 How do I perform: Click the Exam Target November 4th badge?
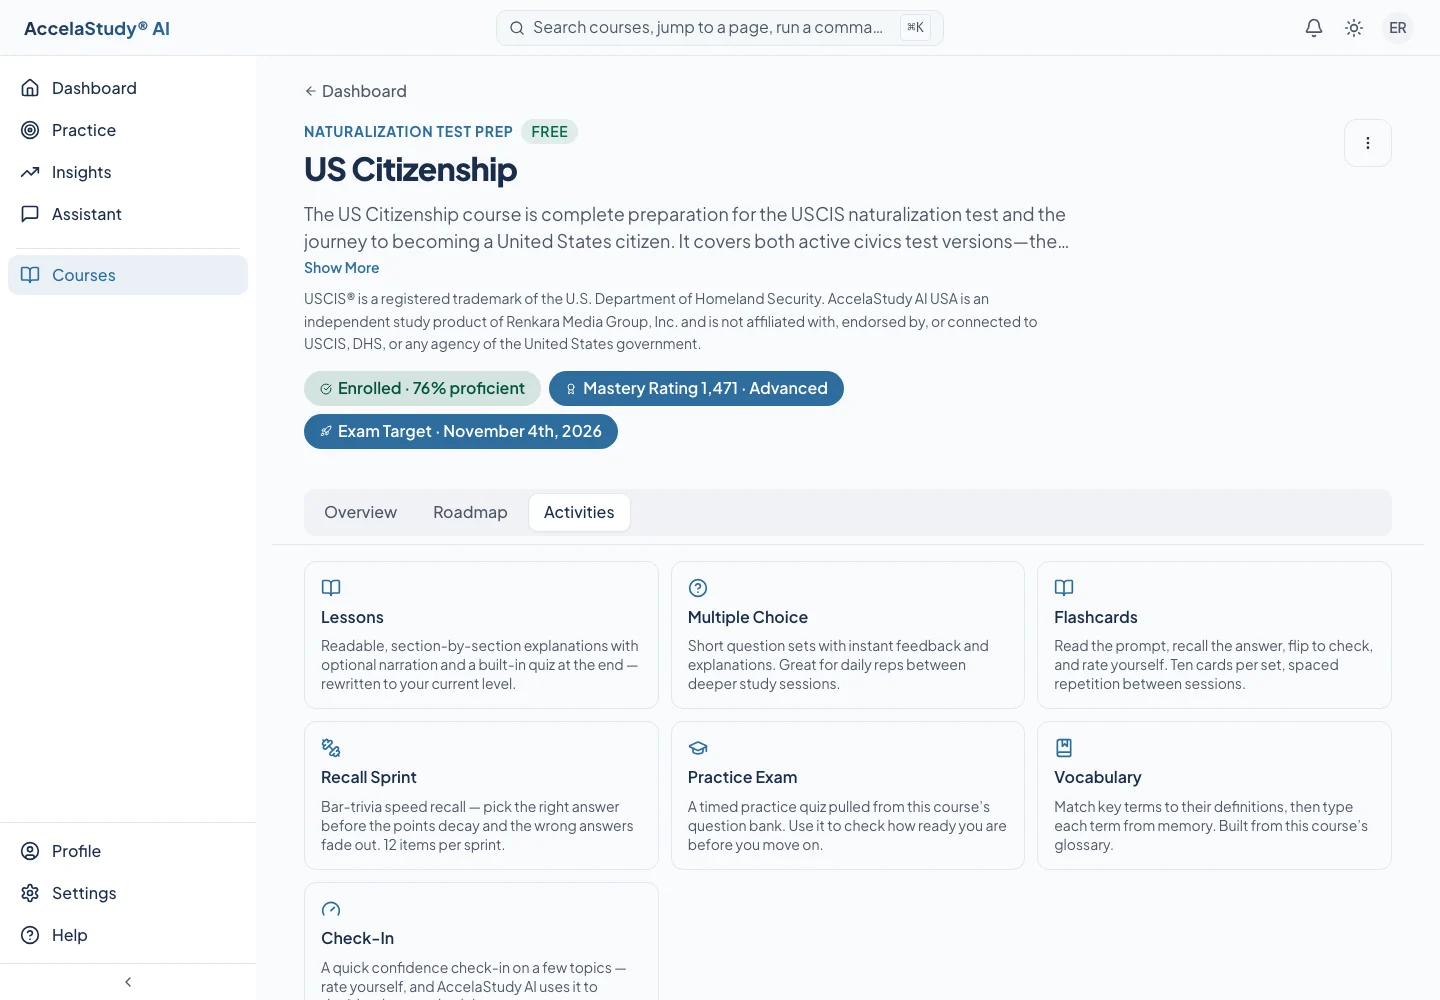point(461,432)
